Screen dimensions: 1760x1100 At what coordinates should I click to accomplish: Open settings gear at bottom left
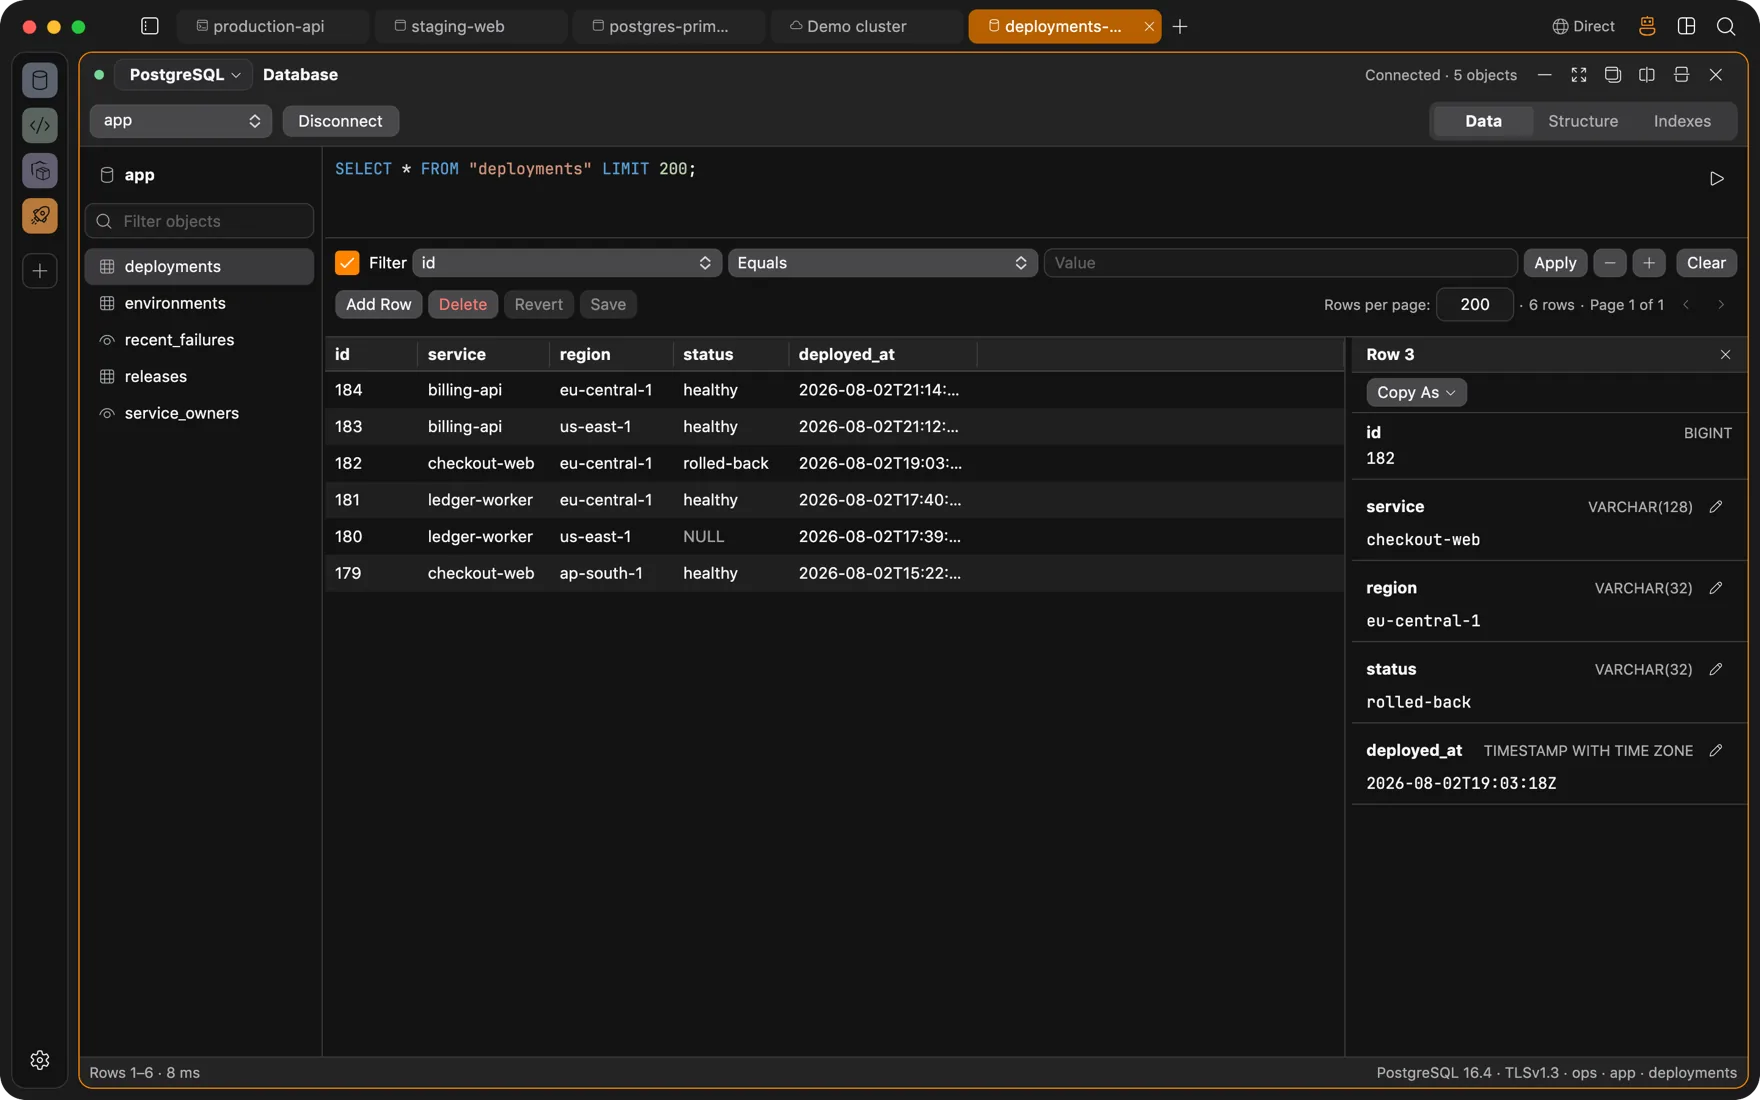(40, 1060)
